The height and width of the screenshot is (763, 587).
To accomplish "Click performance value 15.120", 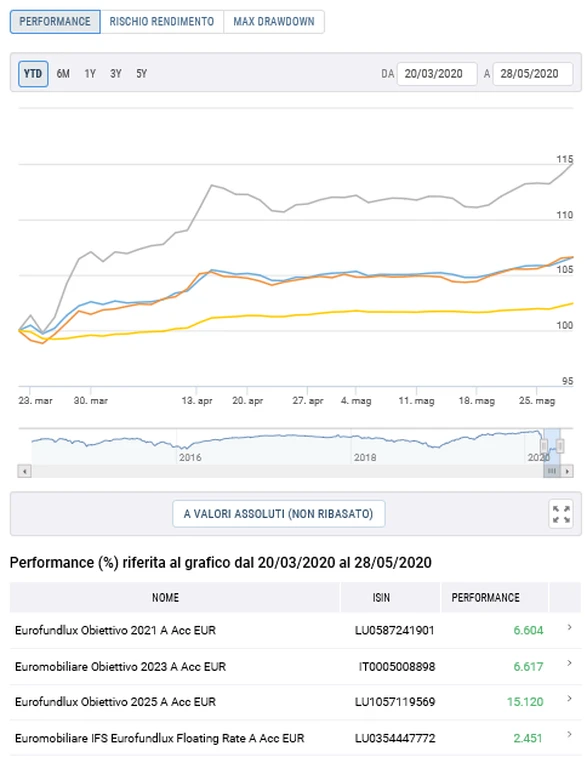I will [525, 702].
